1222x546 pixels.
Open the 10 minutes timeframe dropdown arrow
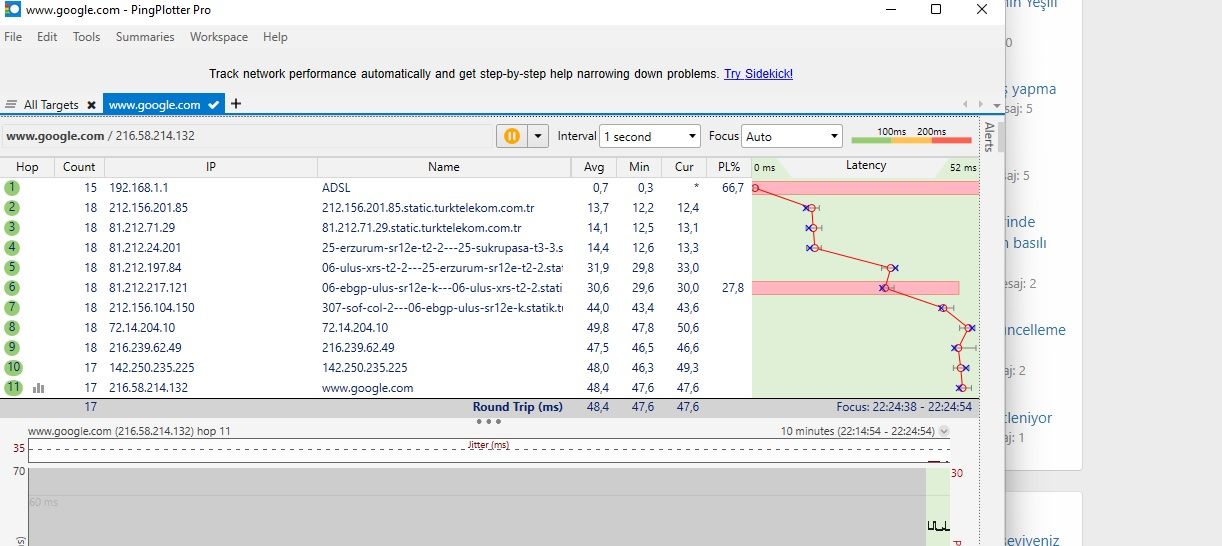coord(945,432)
